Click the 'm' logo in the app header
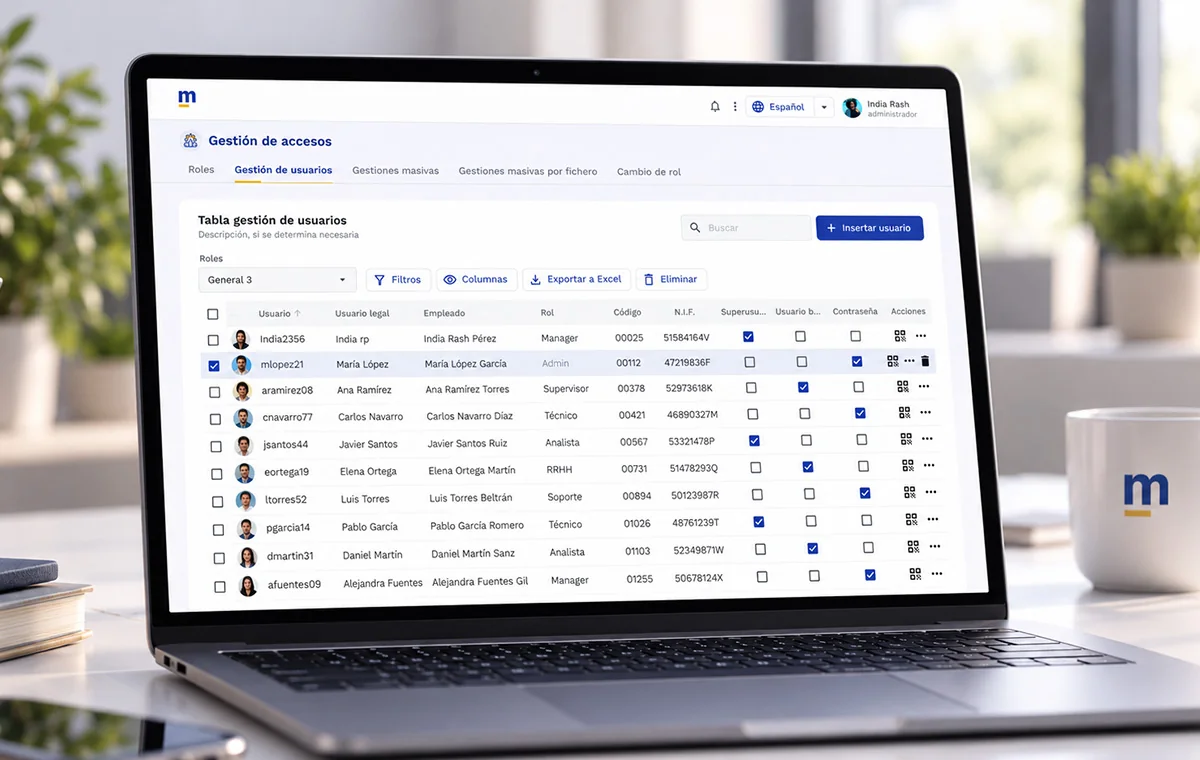The width and height of the screenshot is (1200, 760). tap(186, 98)
